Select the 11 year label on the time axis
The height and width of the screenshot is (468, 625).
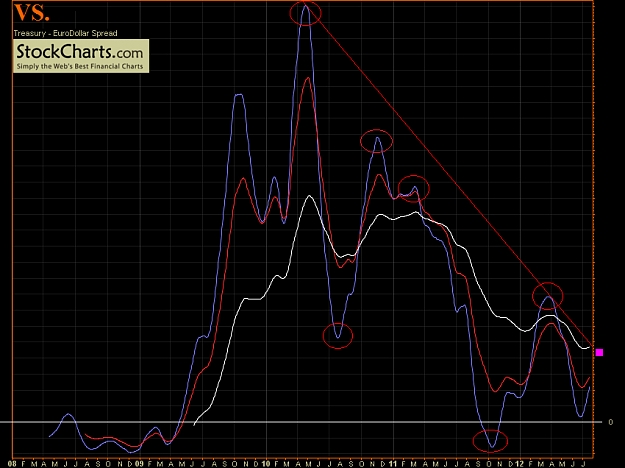(x=393, y=464)
